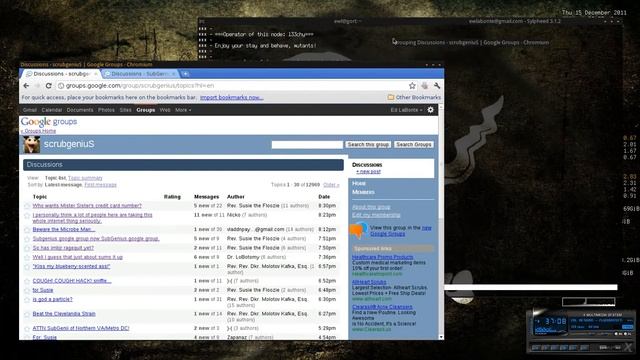640x360 pixels.
Task: Open Gmail from the Google bar
Action: click(30, 110)
